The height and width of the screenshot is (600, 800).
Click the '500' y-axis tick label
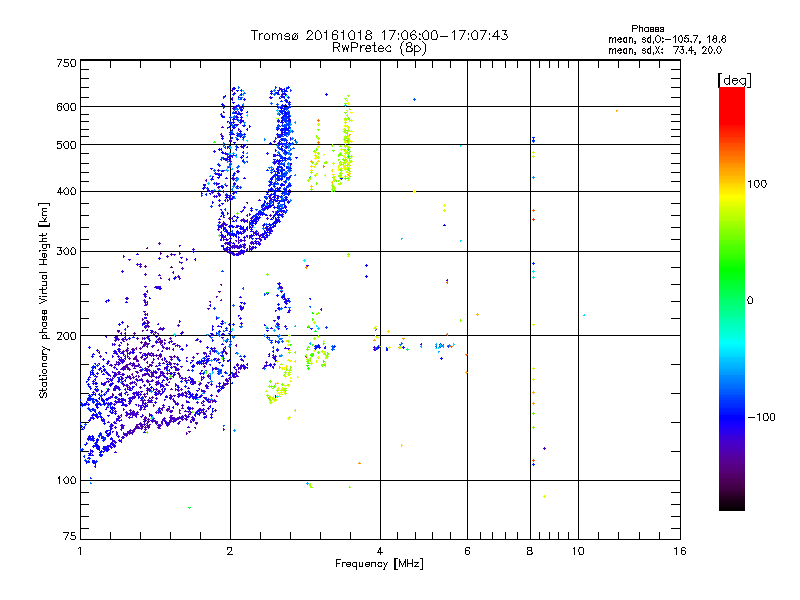(x=66, y=145)
